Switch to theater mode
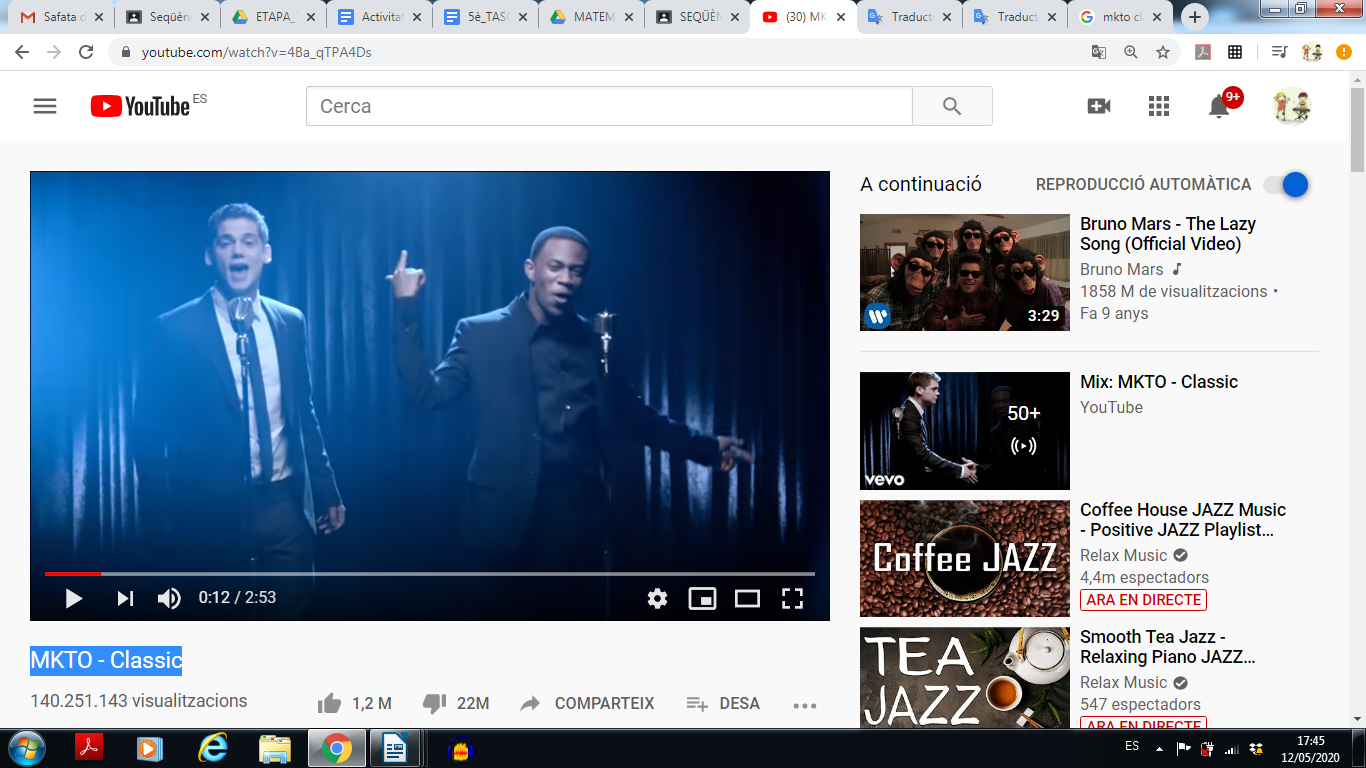Screen dimensions: 1366x768 point(747,598)
